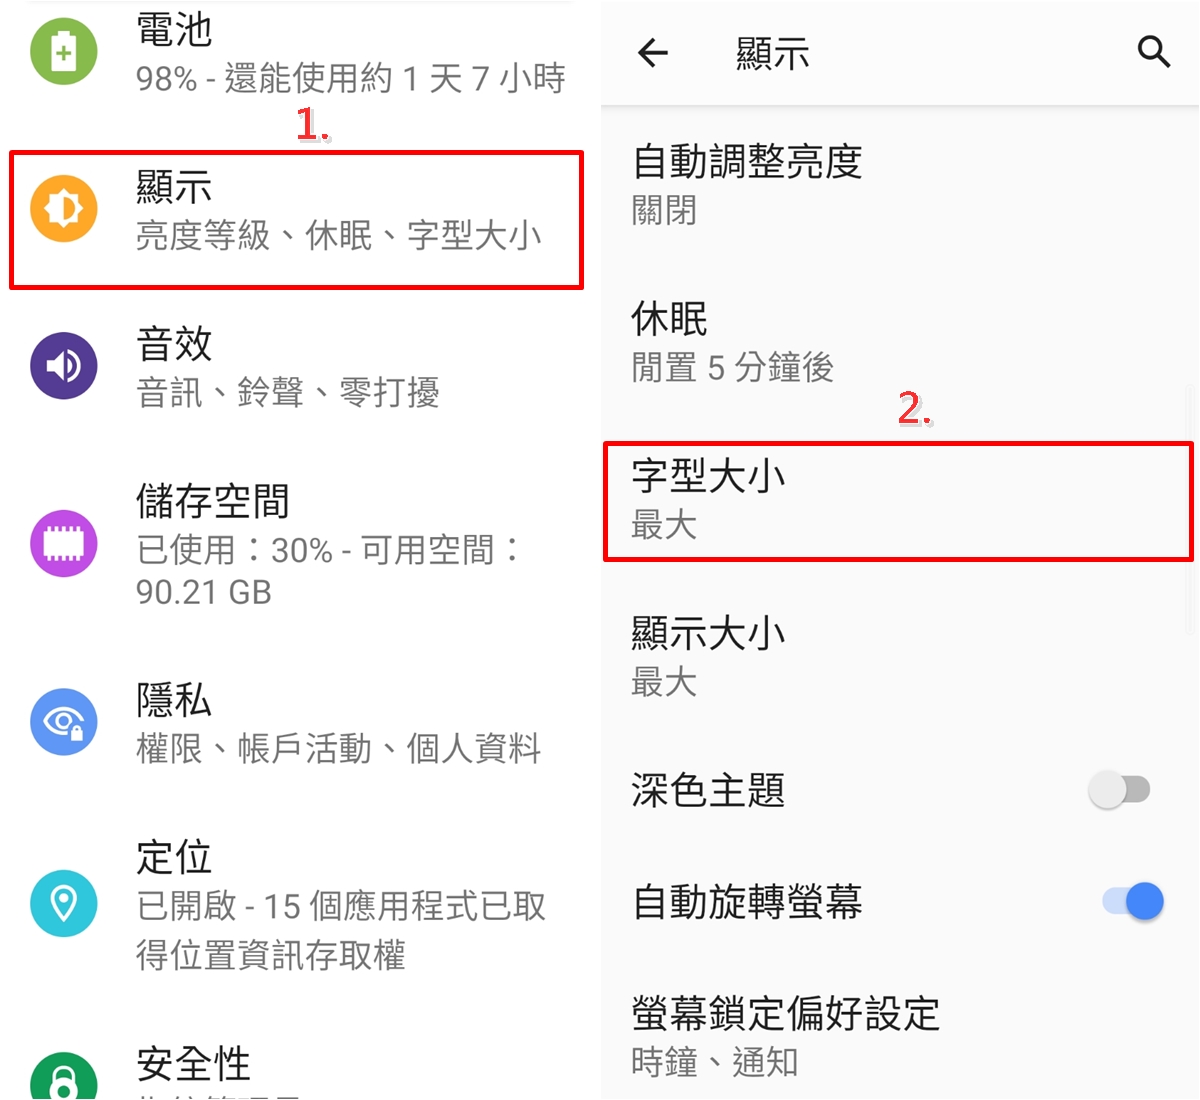Tap the teal location pin icon
Image resolution: width=1200 pixels, height=1100 pixels.
click(x=64, y=903)
